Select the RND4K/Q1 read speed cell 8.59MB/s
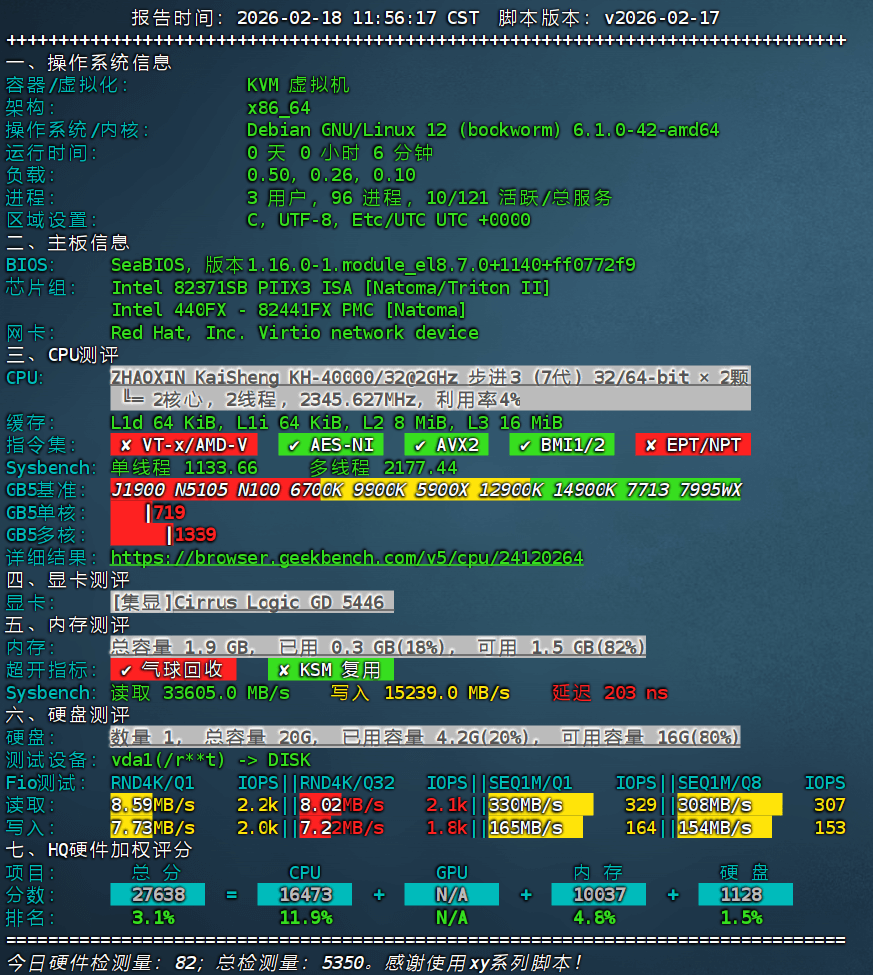This screenshot has height=975, width=873. 155,805
